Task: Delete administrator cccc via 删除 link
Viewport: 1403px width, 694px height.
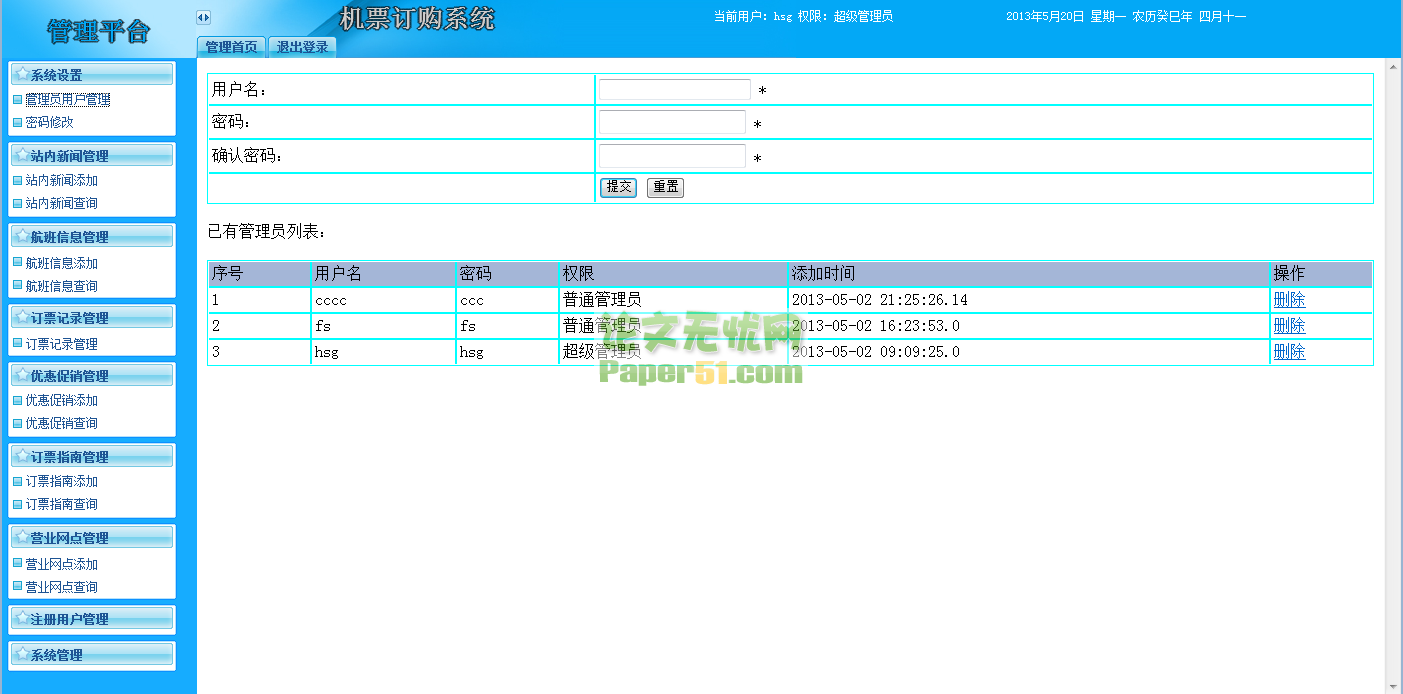Action: pos(1289,300)
